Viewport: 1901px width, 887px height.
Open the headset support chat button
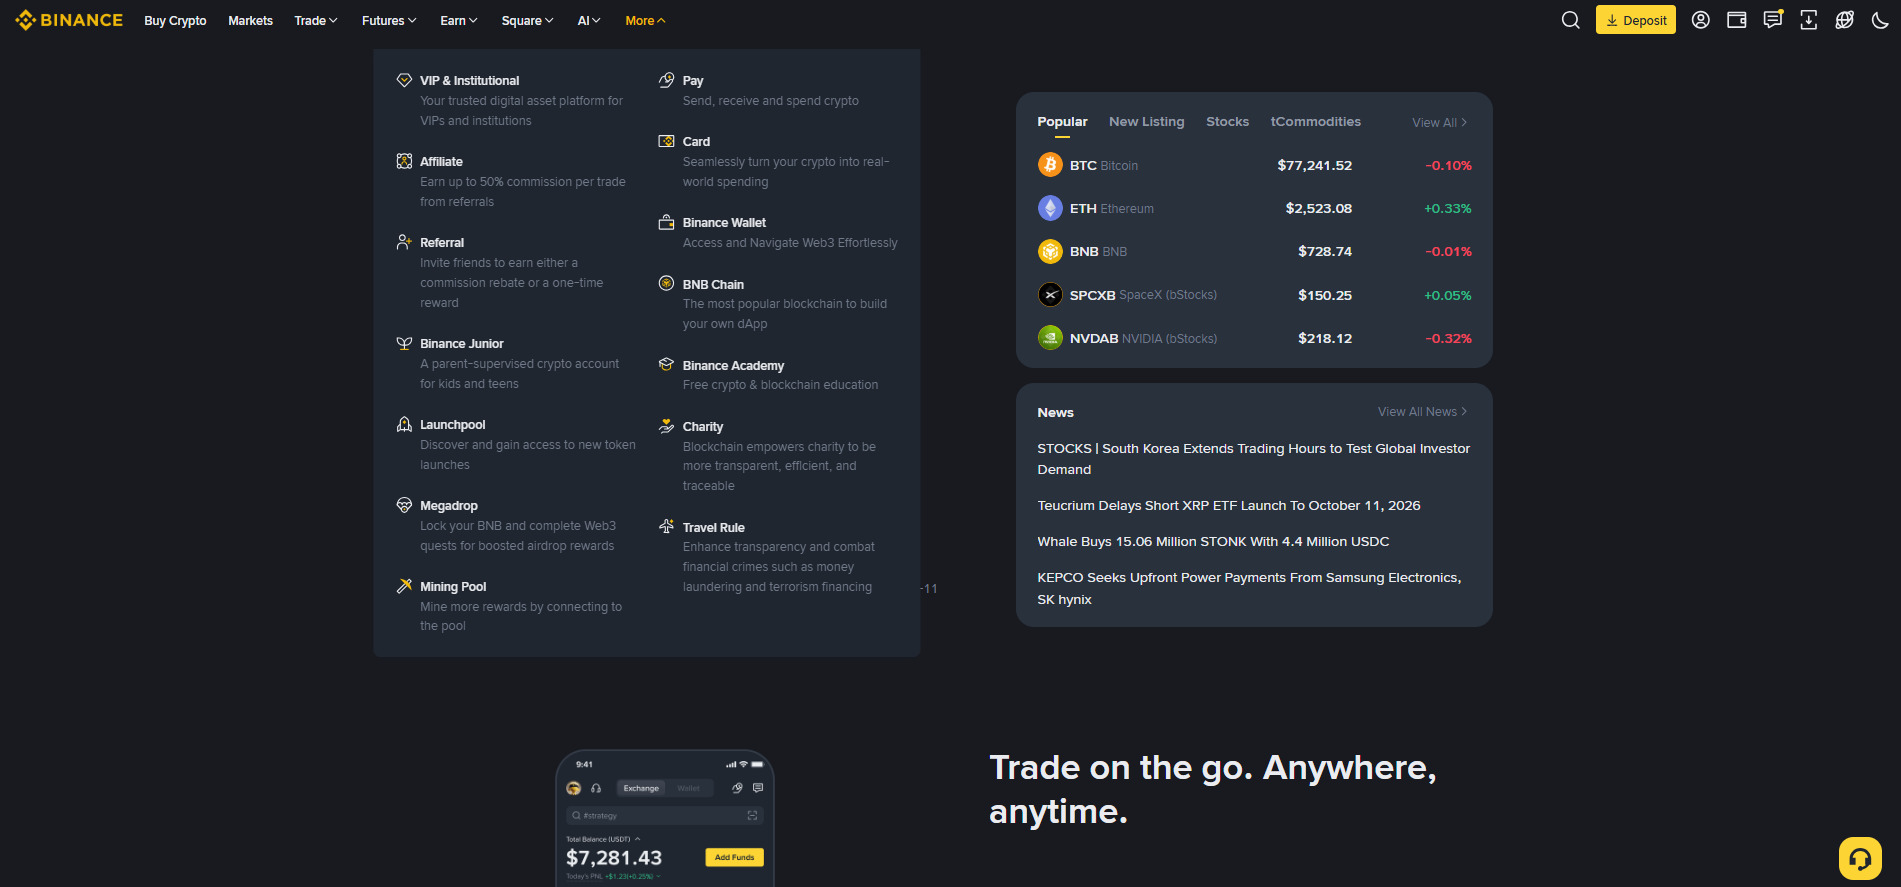1860,858
